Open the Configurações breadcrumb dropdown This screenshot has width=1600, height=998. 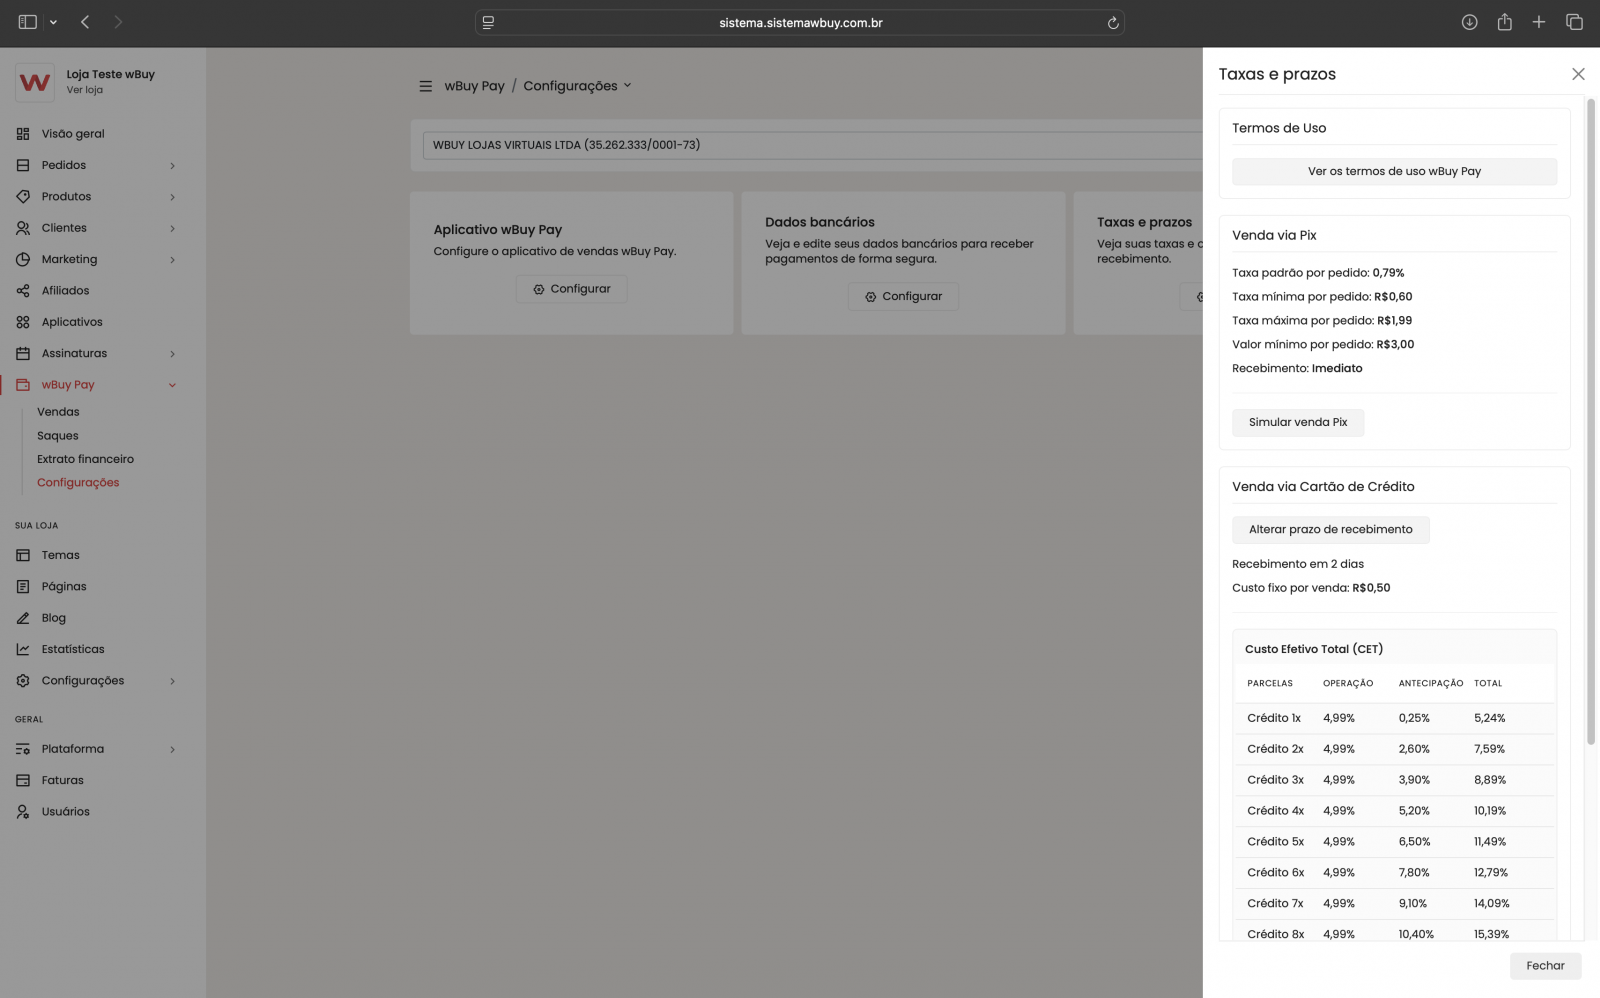pos(577,86)
